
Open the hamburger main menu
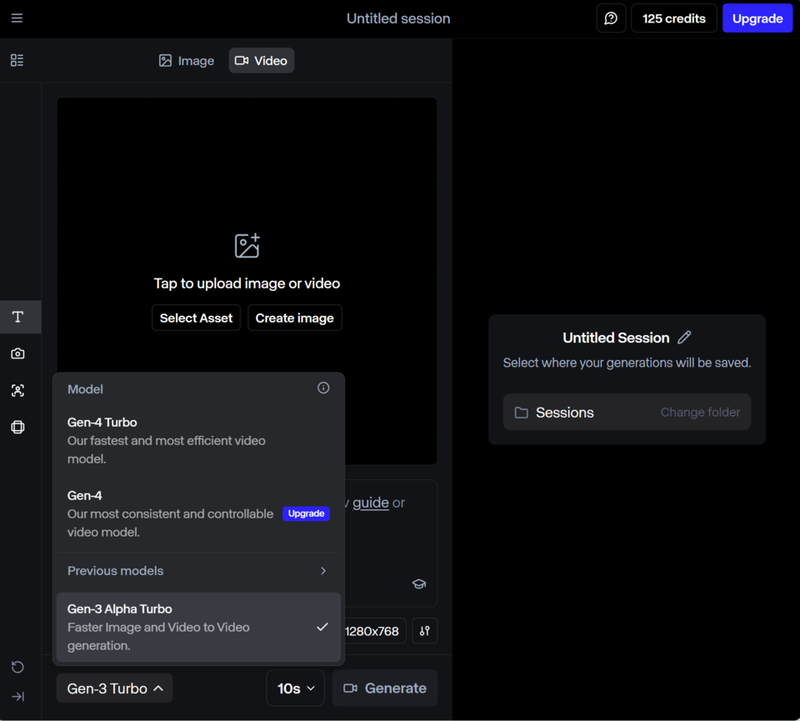(x=17, y=18)
